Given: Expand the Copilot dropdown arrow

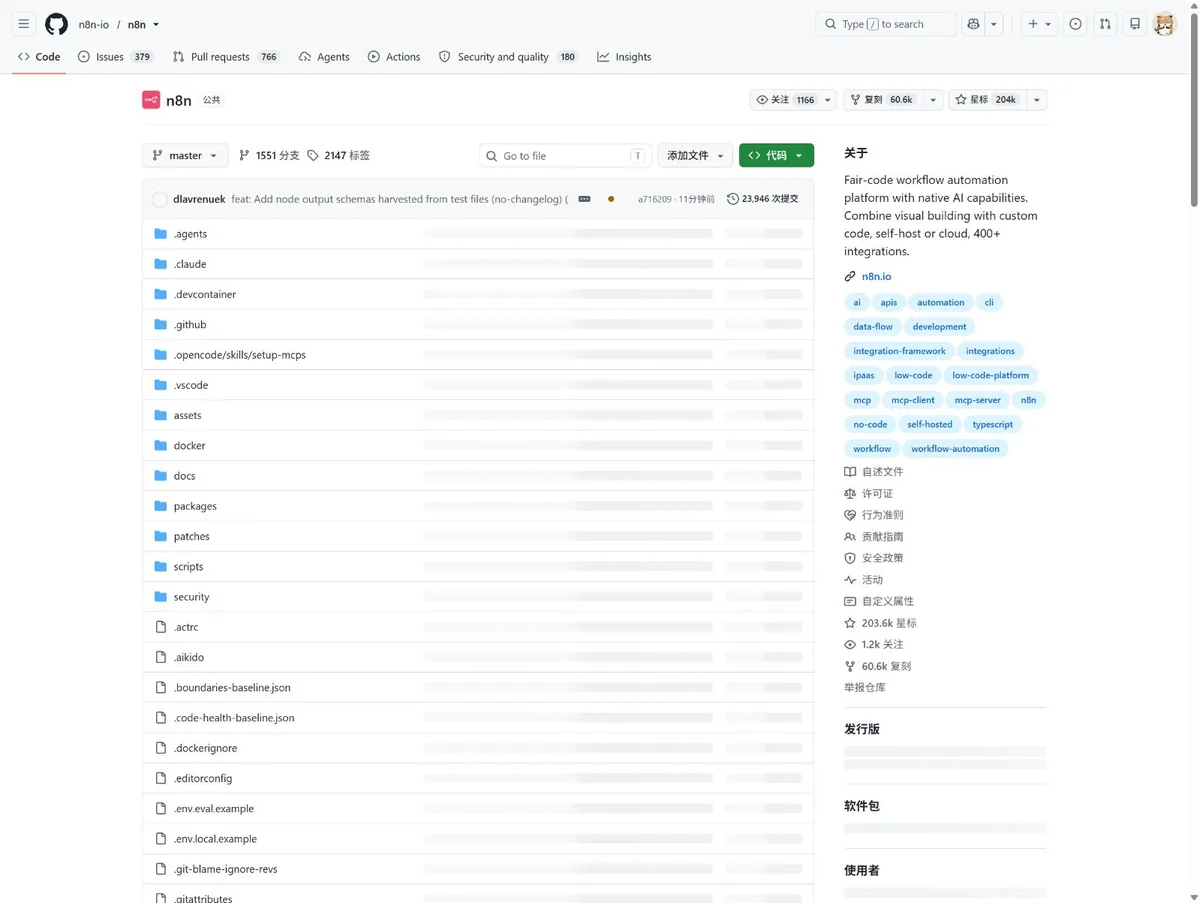Looking at the screenshot, I should (x=994, y=24).
